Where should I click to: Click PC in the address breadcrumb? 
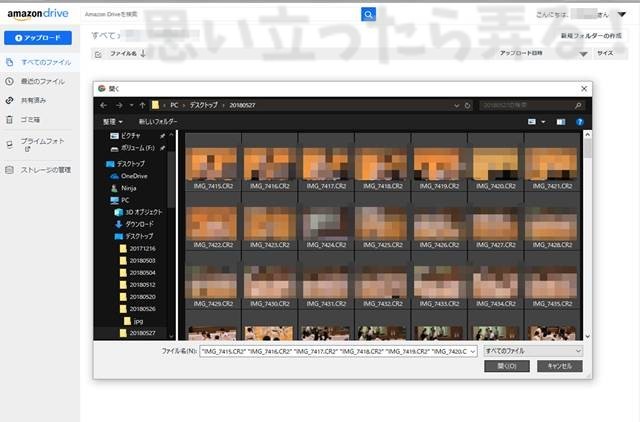(174, 105)
